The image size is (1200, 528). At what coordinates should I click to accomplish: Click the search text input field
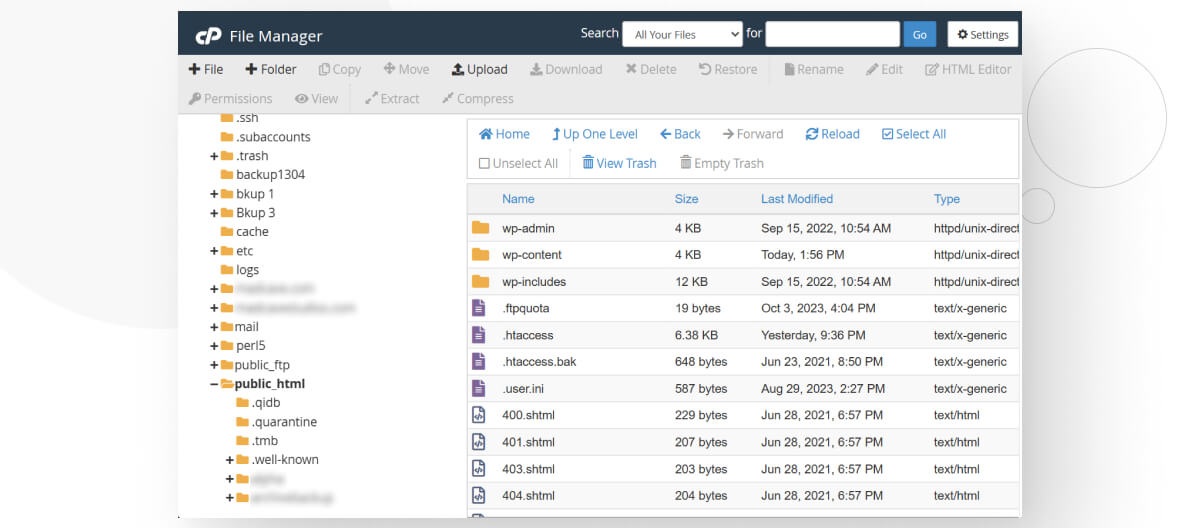pyautogui.click(x=832, y=34)
